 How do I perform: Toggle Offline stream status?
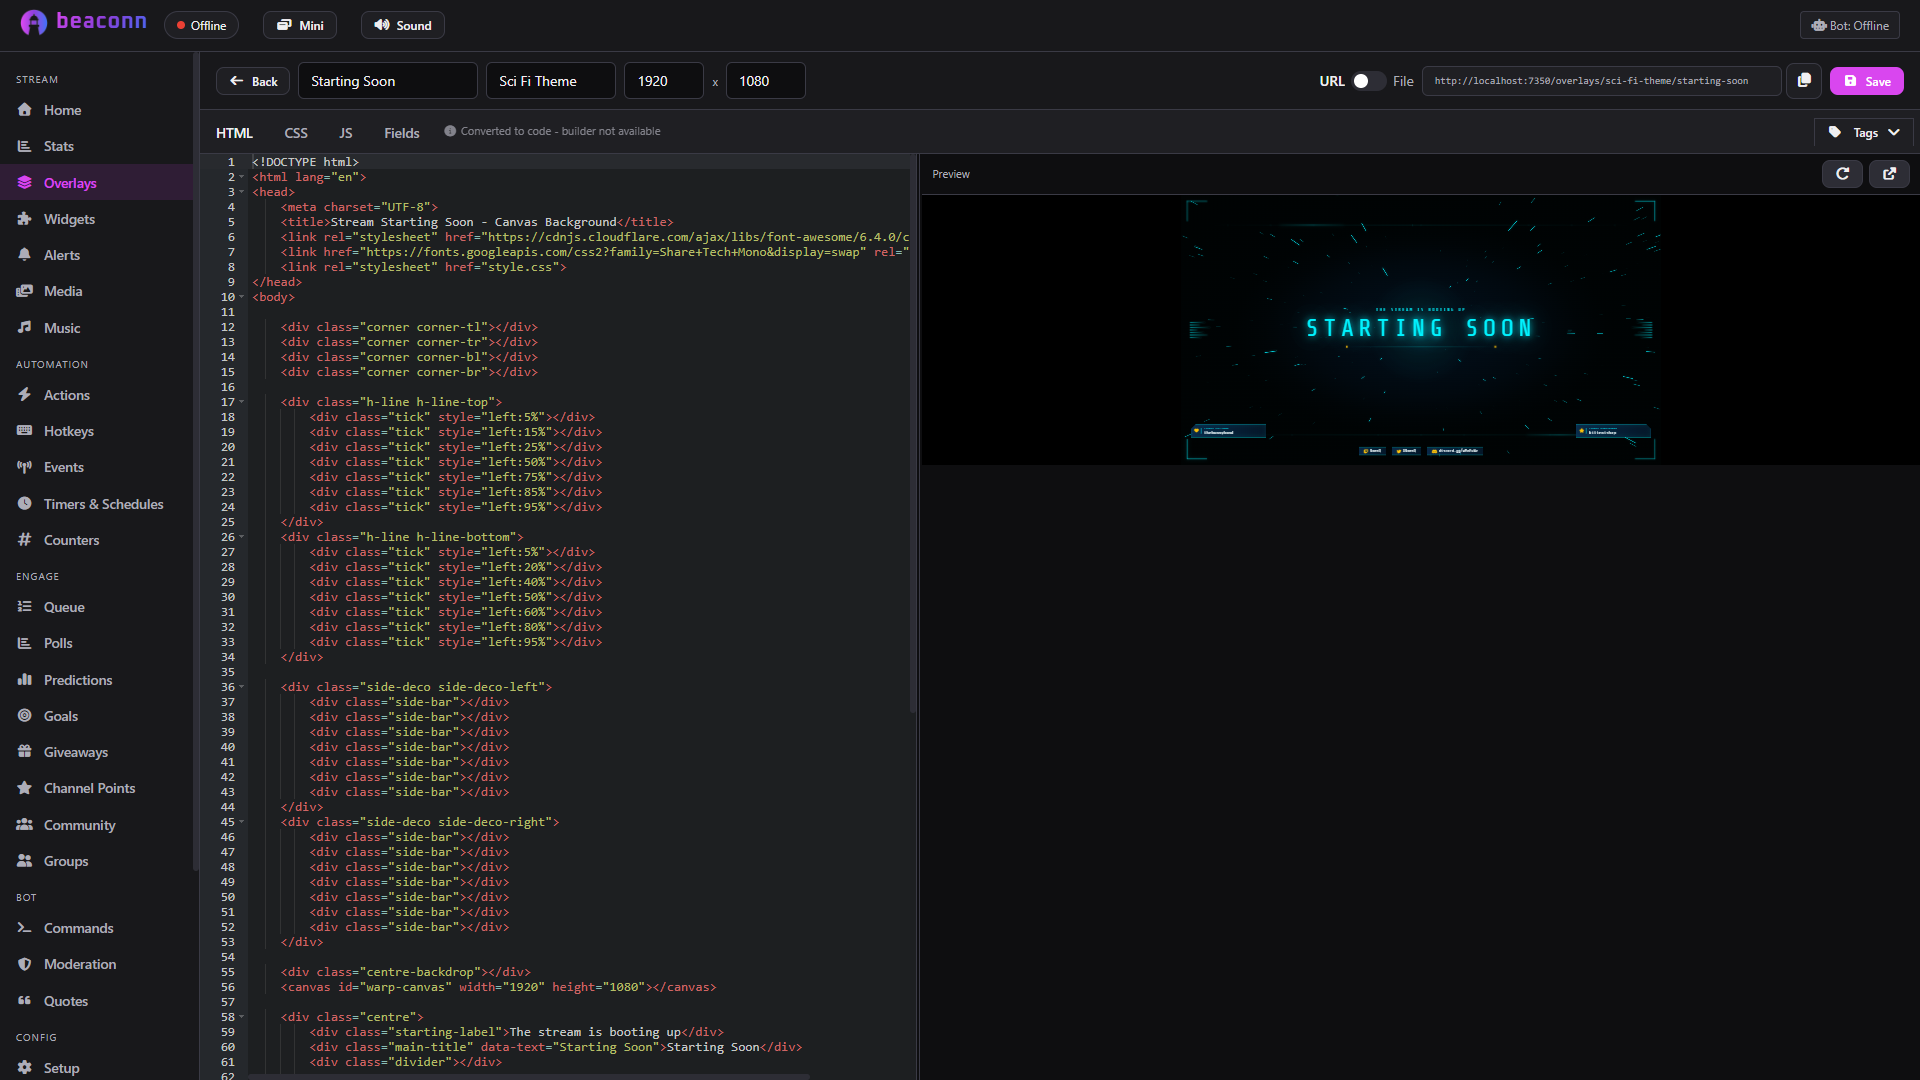201,25
